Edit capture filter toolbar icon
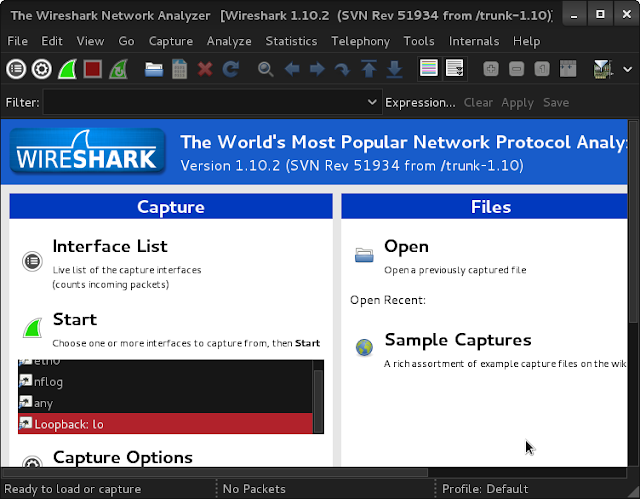The height and width of the screenshot is (499, 640). click(x=602, y=69)
